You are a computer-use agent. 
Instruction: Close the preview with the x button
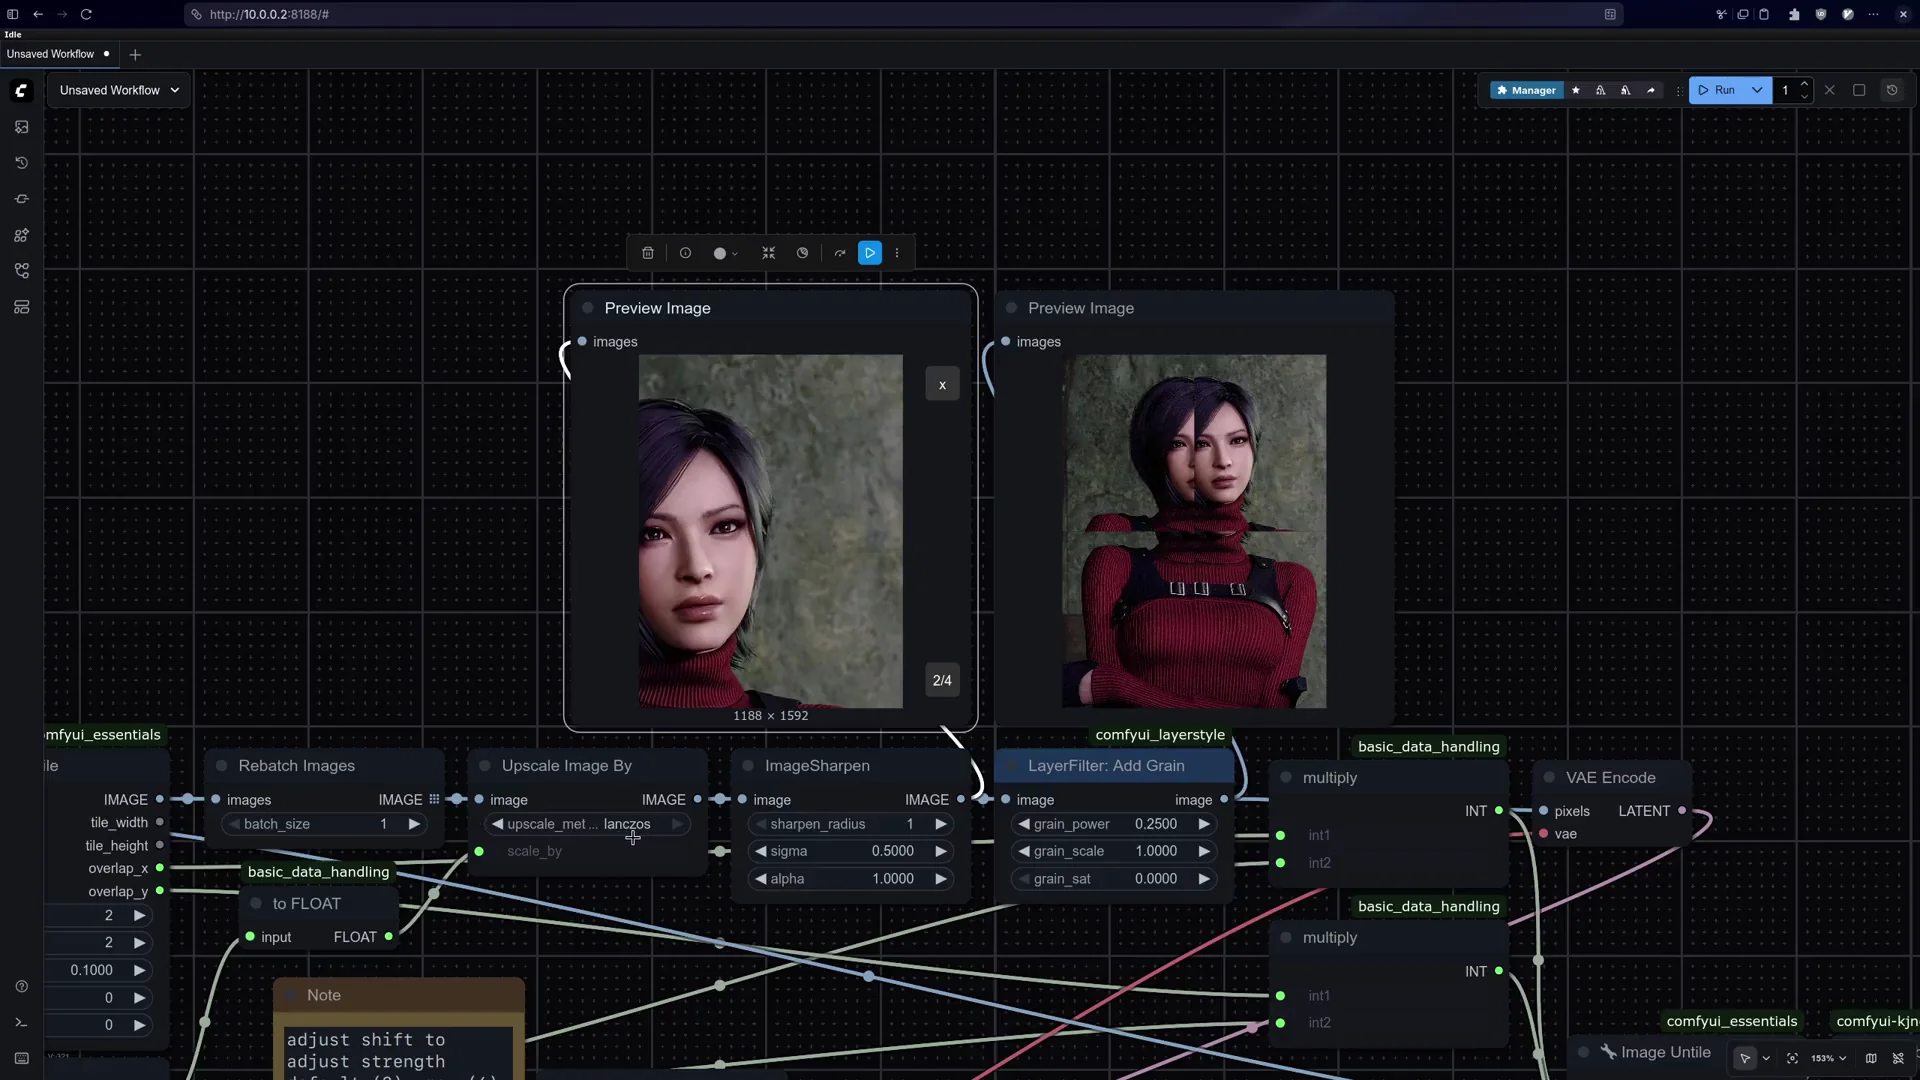pyautogui.click(x=942, y=383)
